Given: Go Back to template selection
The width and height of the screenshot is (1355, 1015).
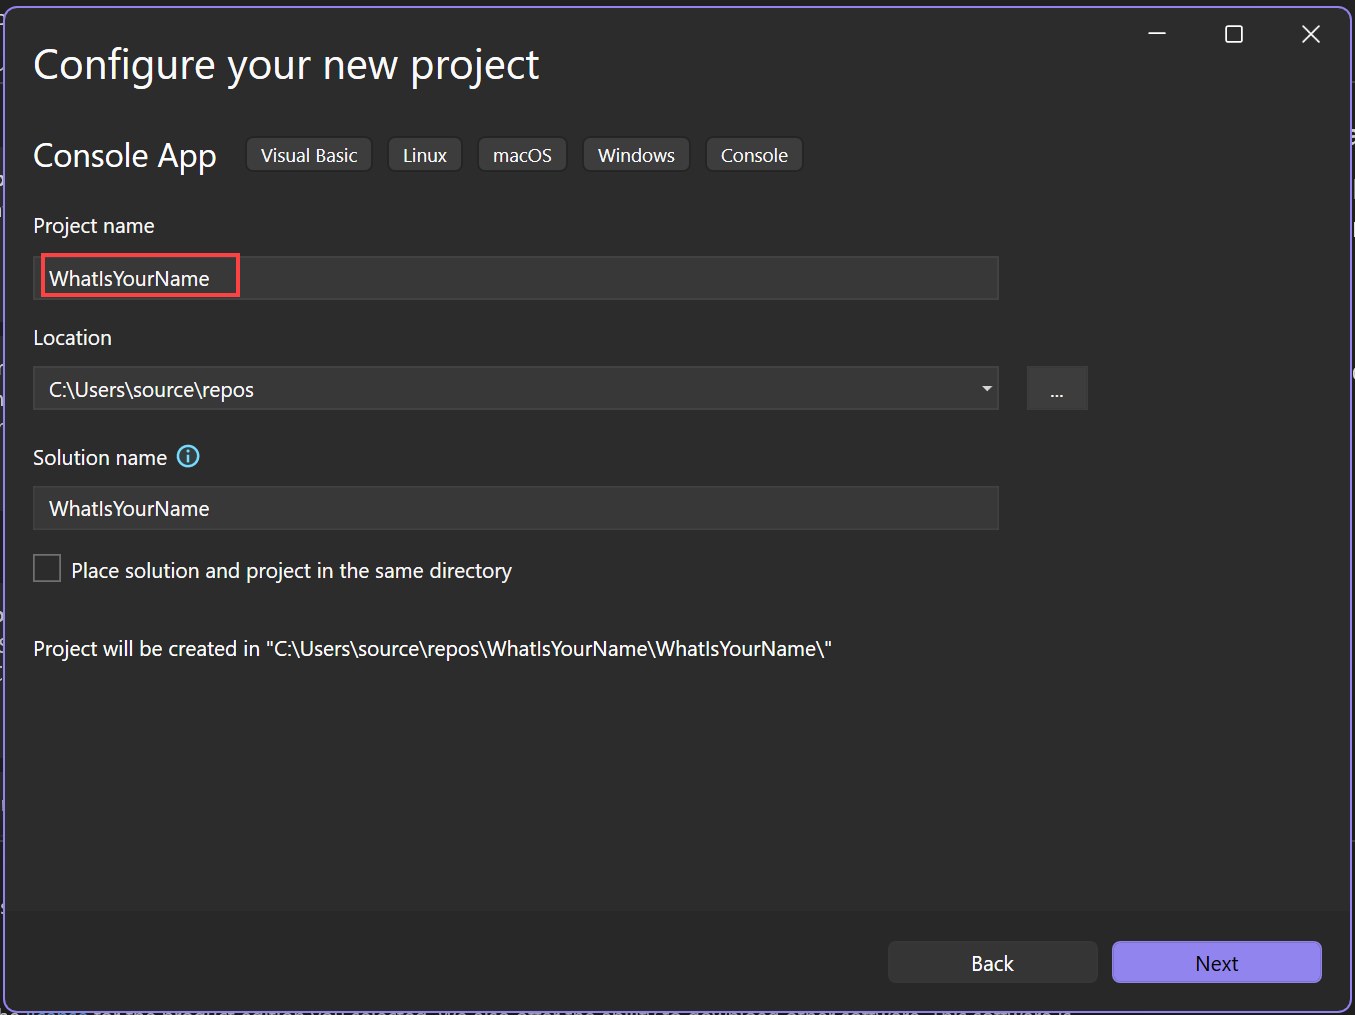Looking at the screenshot, I should (992, 962).
